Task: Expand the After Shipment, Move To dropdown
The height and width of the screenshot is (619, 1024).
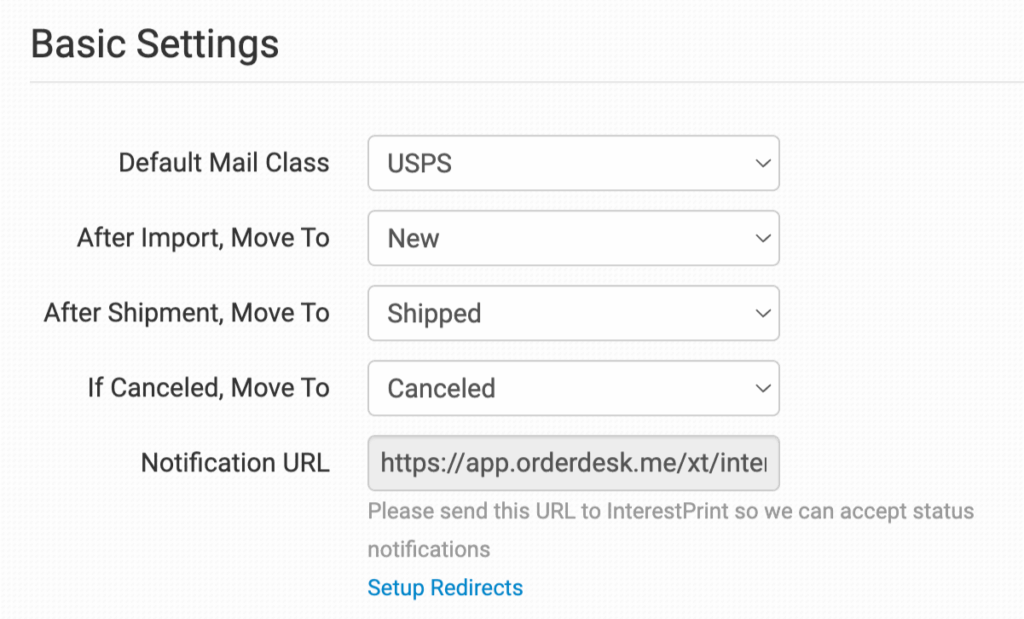Action: tap(572, 313)
